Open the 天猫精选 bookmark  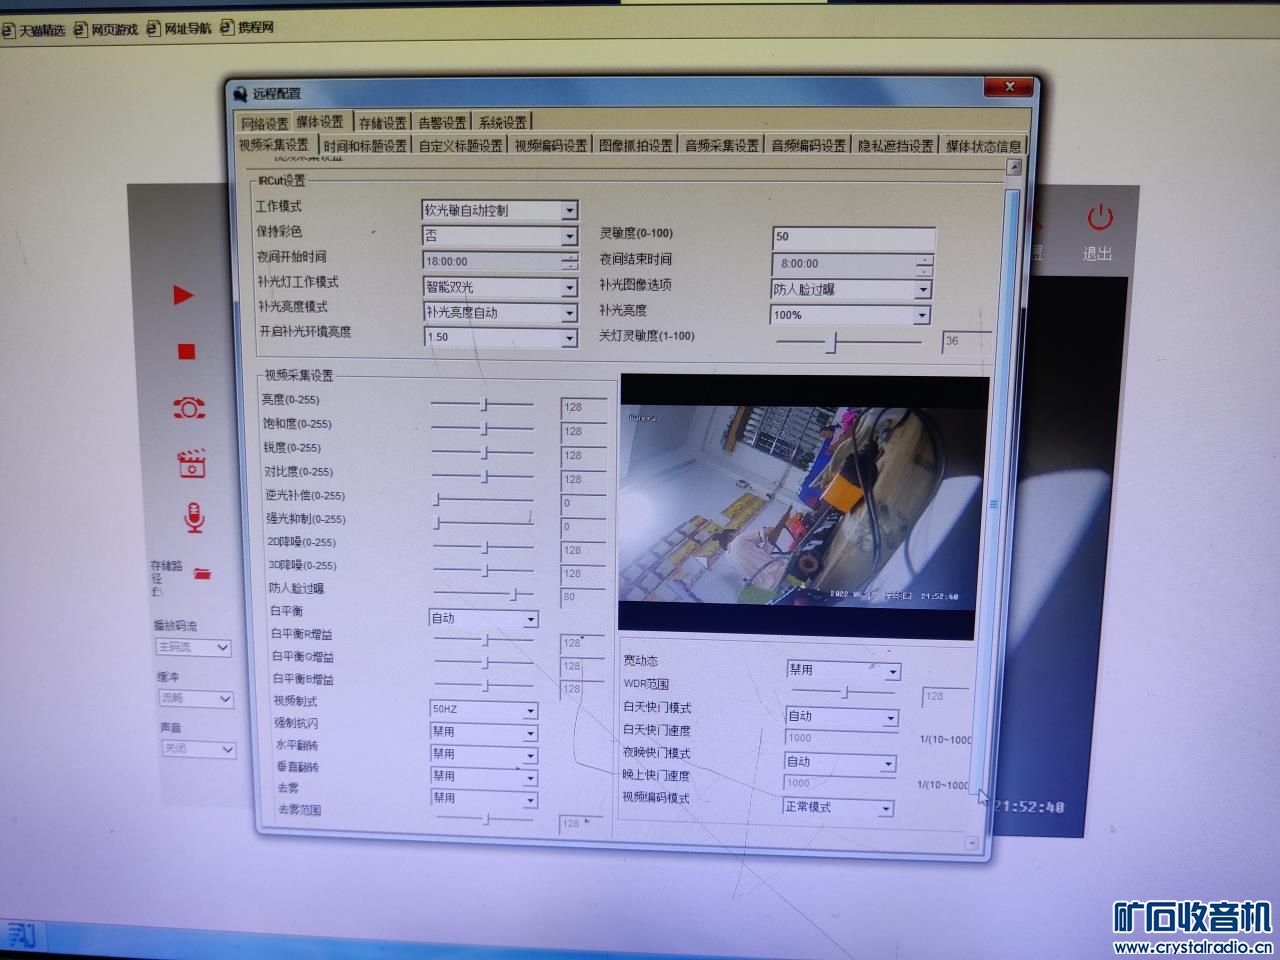pyautogui.click(x=34, y=30)
